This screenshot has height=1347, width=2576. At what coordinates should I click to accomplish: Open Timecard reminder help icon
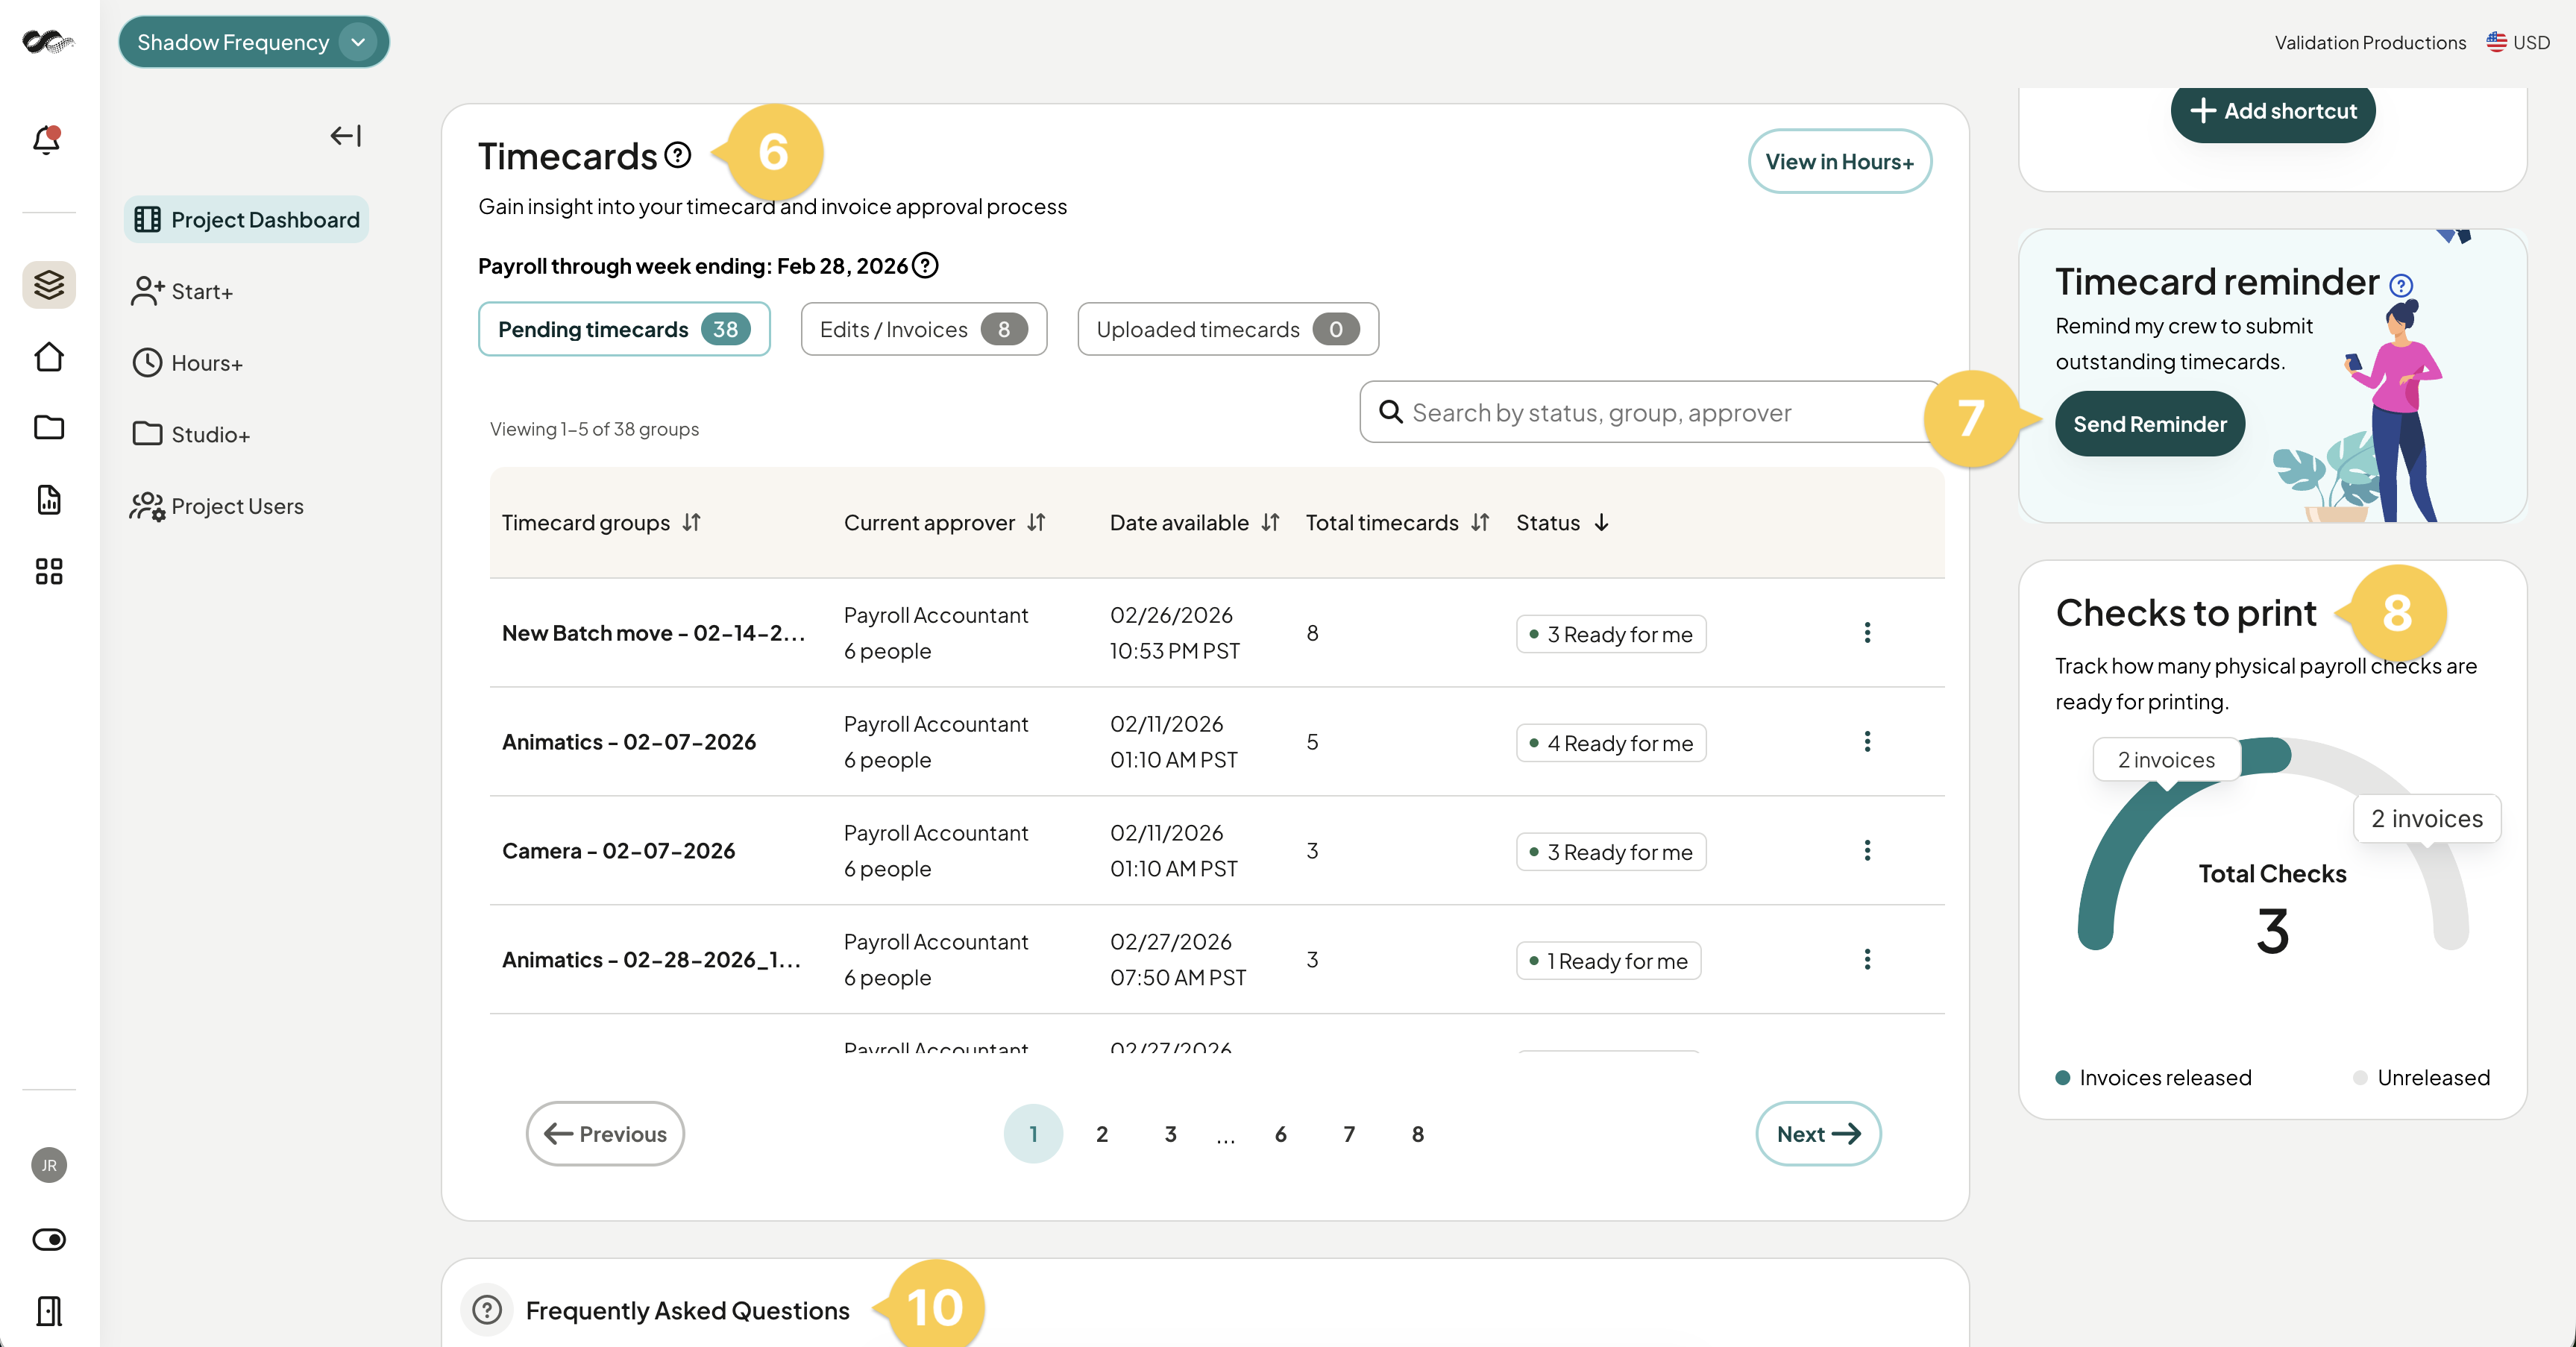click(x=2401, y=286)
